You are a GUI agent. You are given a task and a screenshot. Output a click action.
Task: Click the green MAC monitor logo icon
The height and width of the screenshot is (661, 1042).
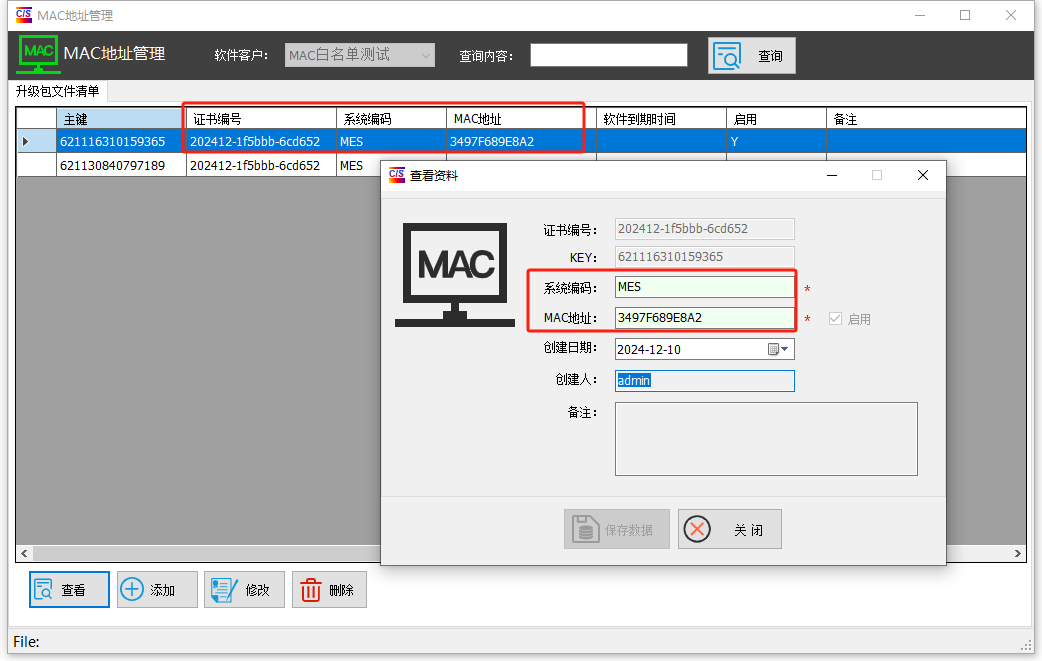click(39, 54)
